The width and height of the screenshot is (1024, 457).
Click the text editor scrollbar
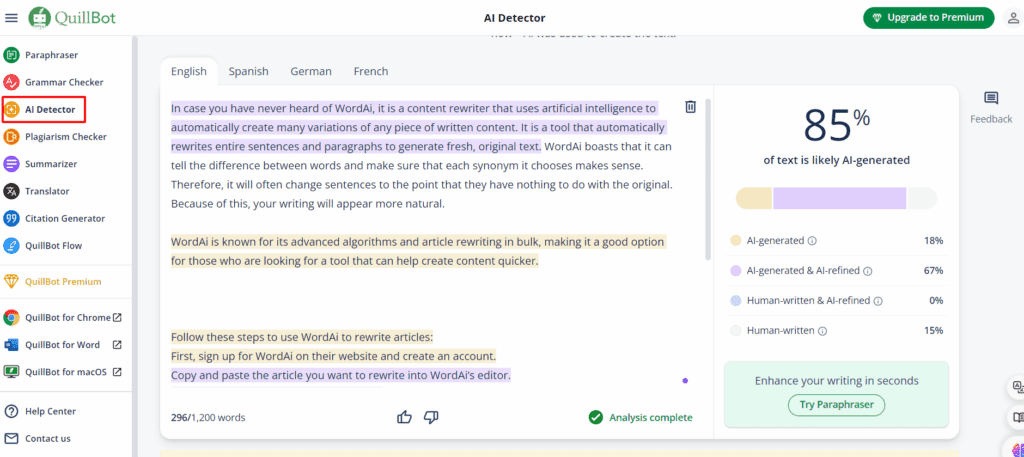[708, 180]
